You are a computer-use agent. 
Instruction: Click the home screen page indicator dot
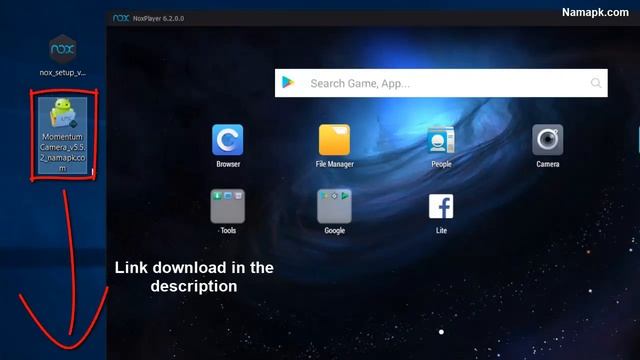(441, 332)
